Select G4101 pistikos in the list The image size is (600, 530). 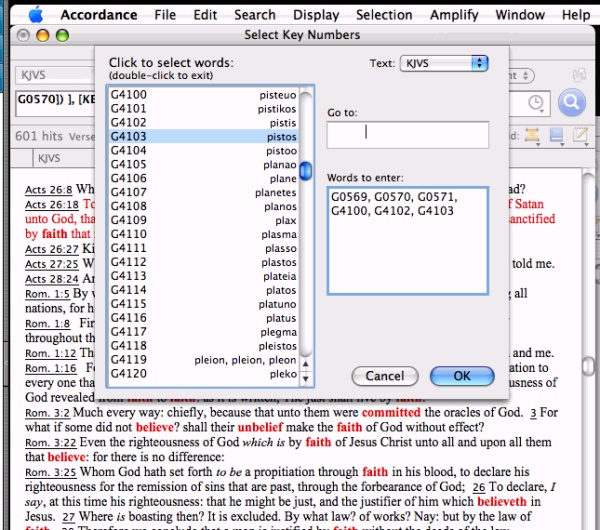click(x=203, y=109)
